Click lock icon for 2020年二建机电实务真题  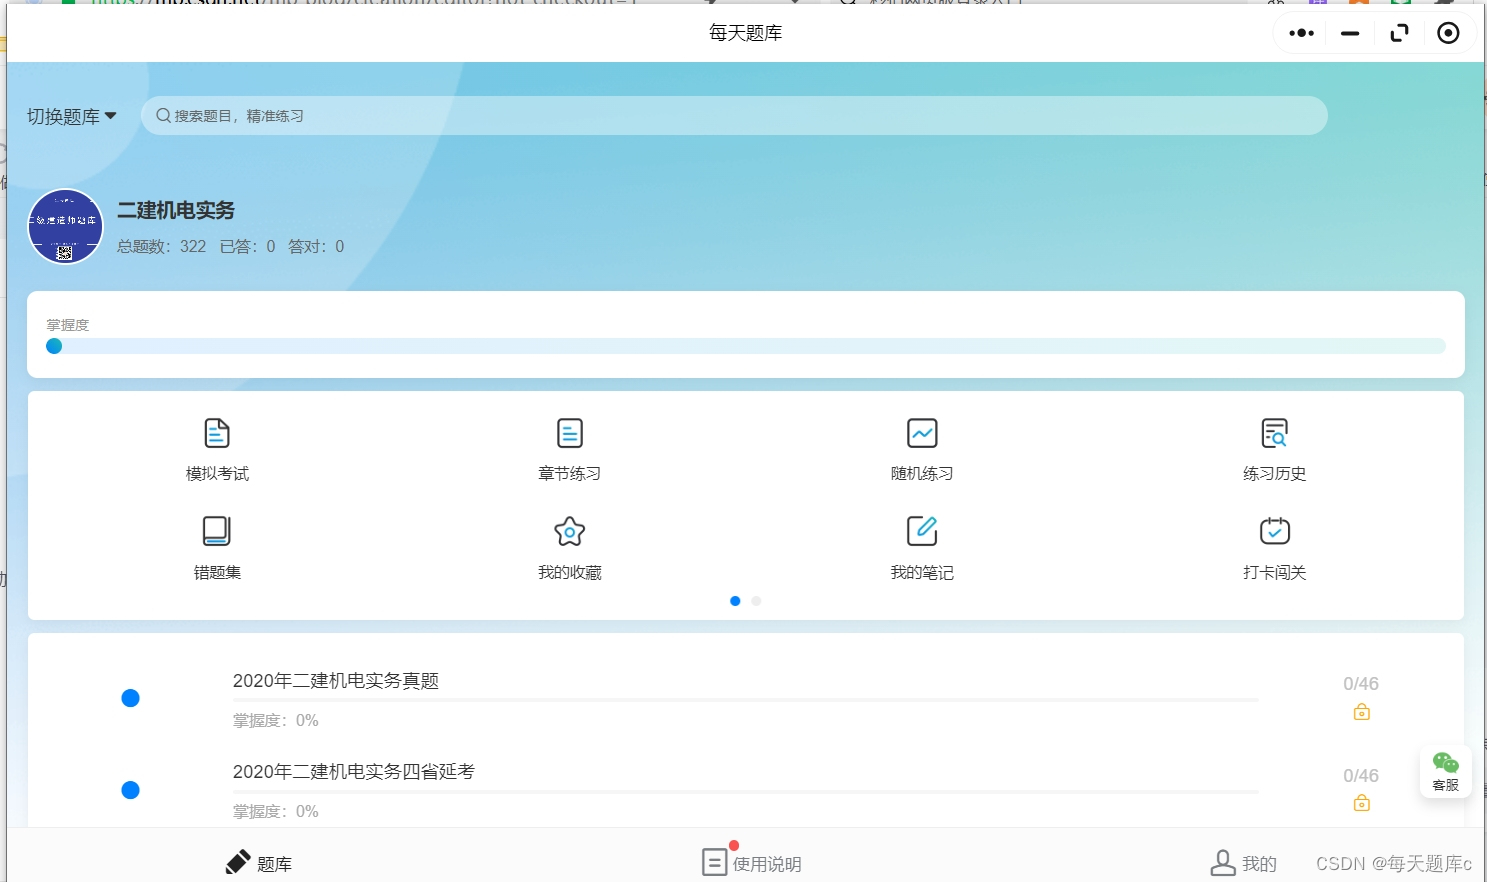click(x=1361, y=712)
